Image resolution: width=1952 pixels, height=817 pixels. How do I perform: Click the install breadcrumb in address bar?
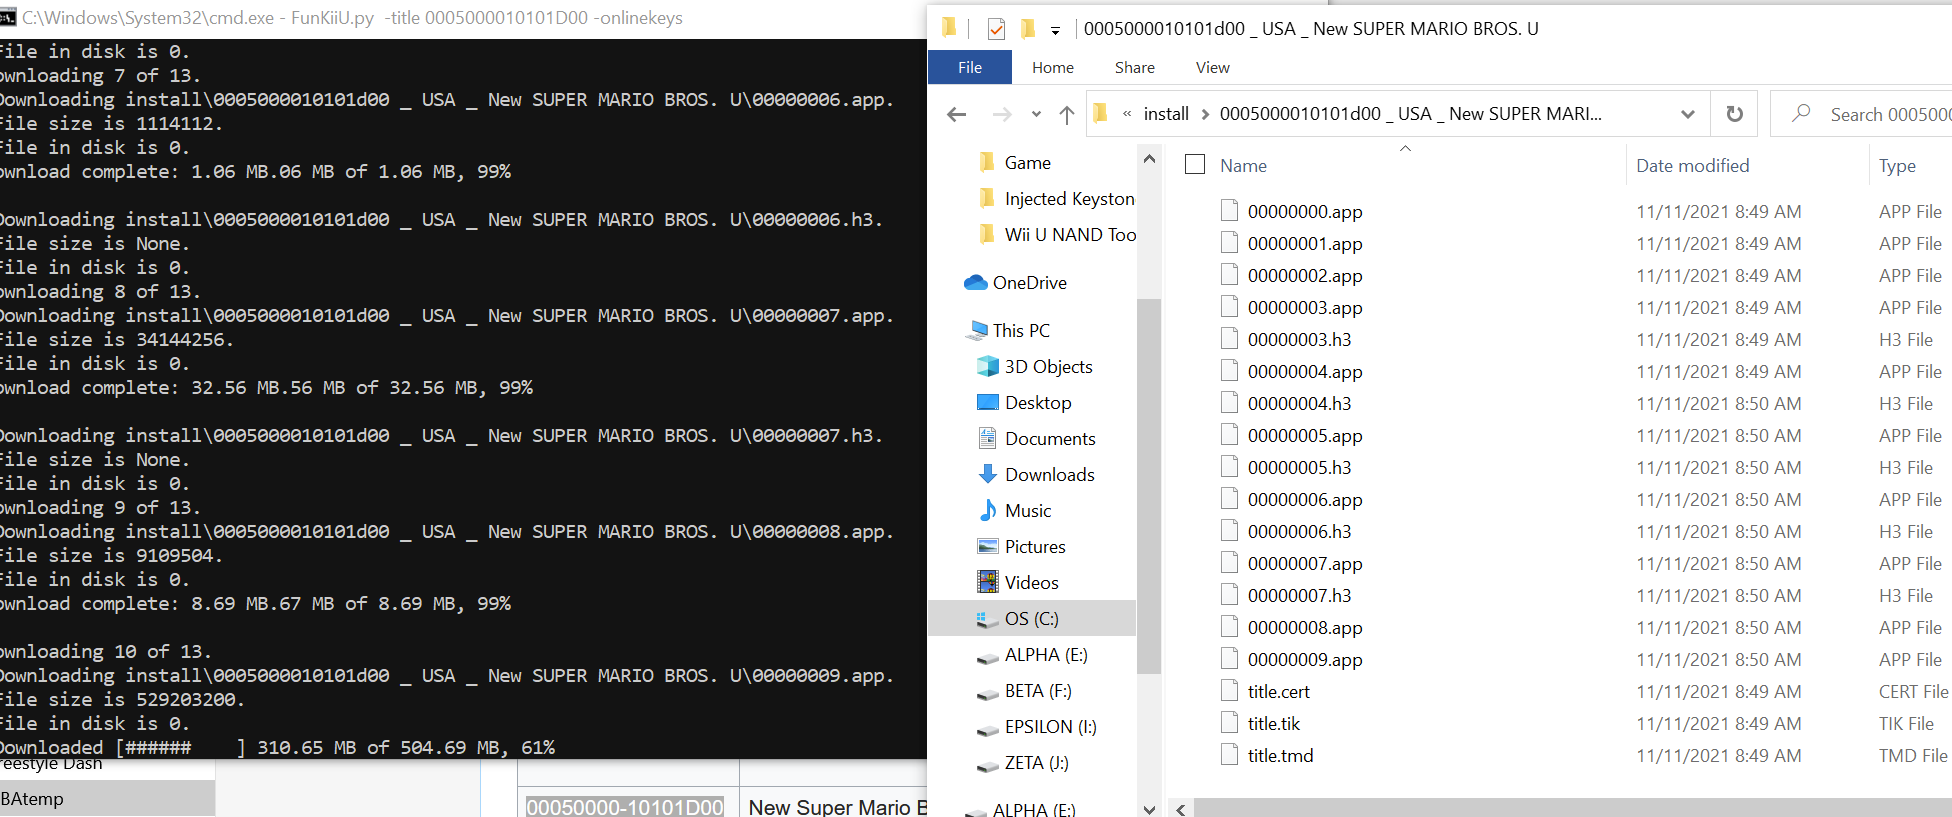click(1166, 114)
